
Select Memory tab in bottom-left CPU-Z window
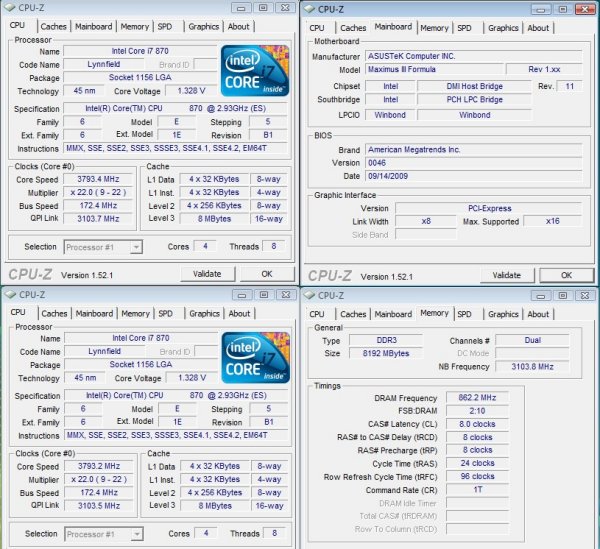click(135, 313)
